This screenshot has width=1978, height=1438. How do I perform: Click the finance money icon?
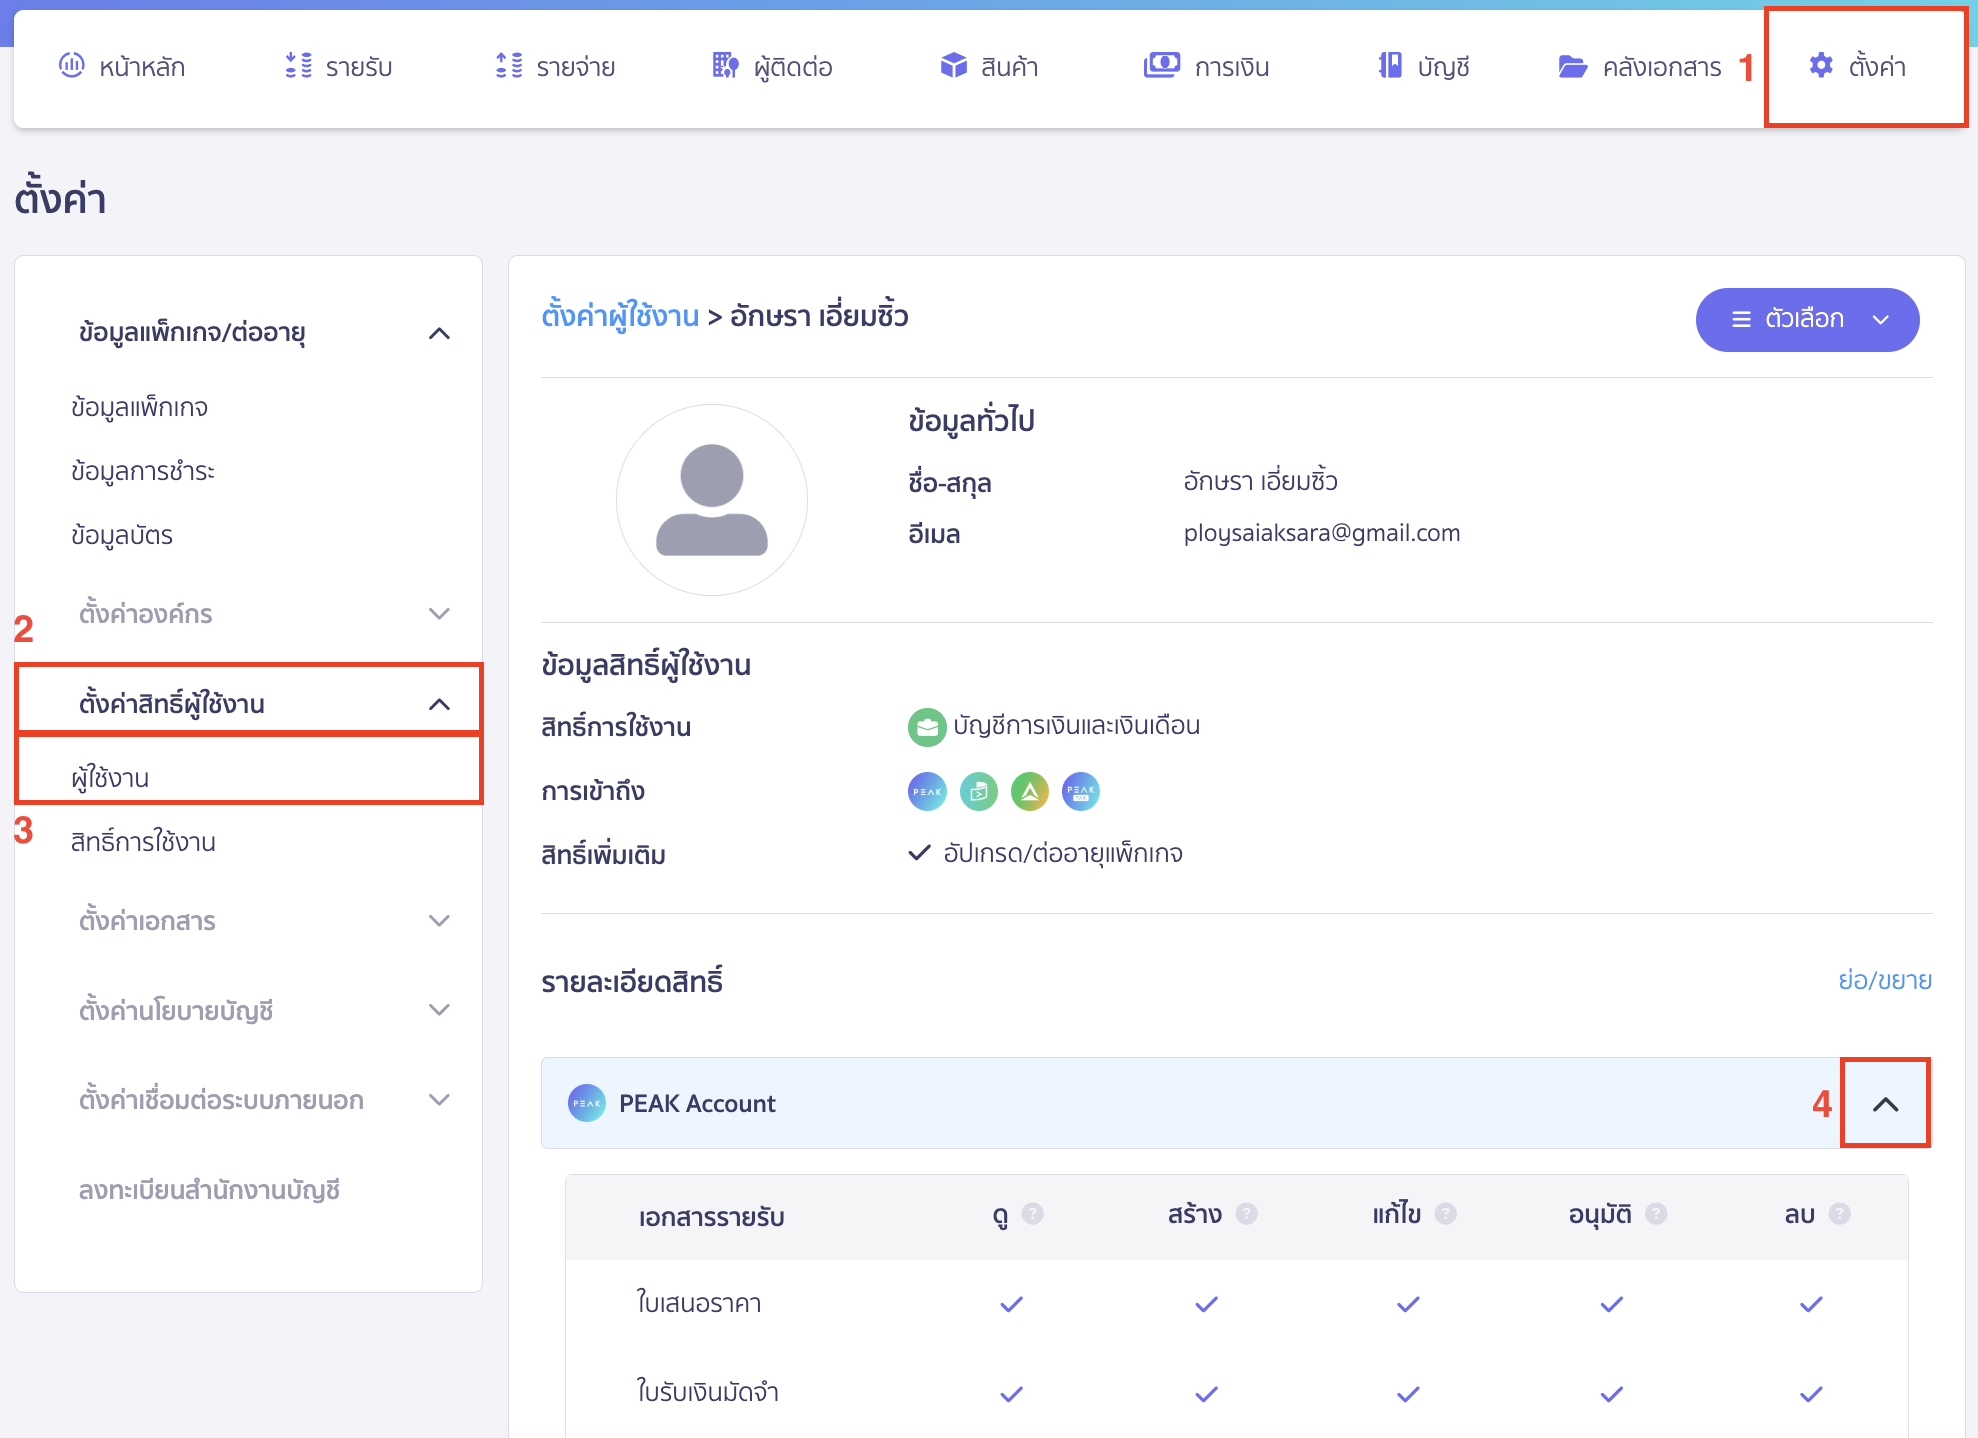pos(1161,66)
